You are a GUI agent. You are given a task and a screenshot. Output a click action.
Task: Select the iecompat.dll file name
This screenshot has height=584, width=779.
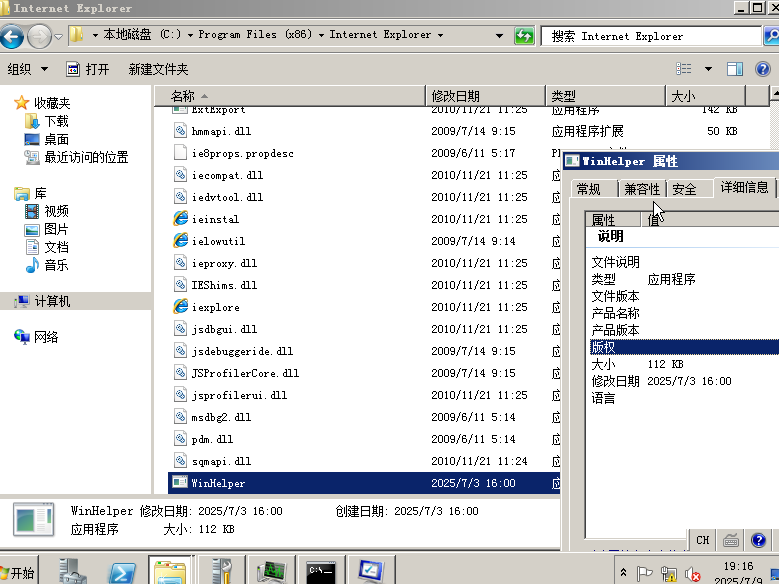tap(228, 175)
